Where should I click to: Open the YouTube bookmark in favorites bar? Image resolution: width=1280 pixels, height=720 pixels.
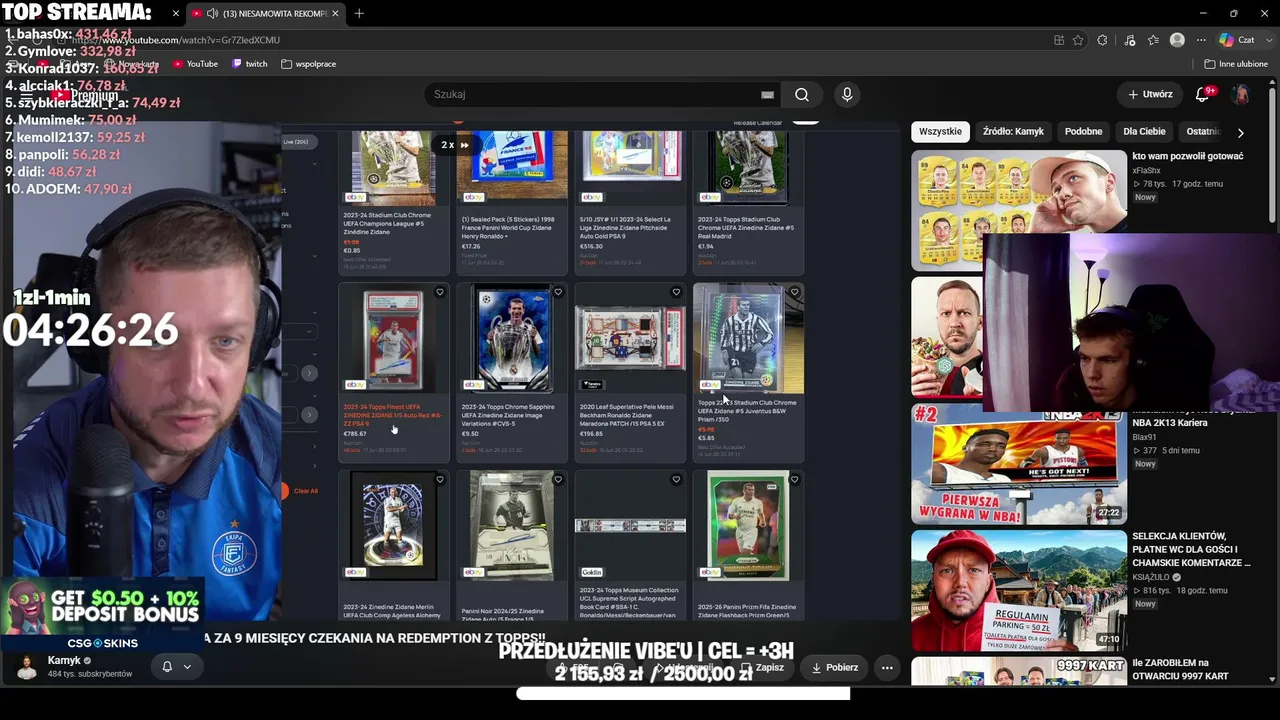click(195, 64)
